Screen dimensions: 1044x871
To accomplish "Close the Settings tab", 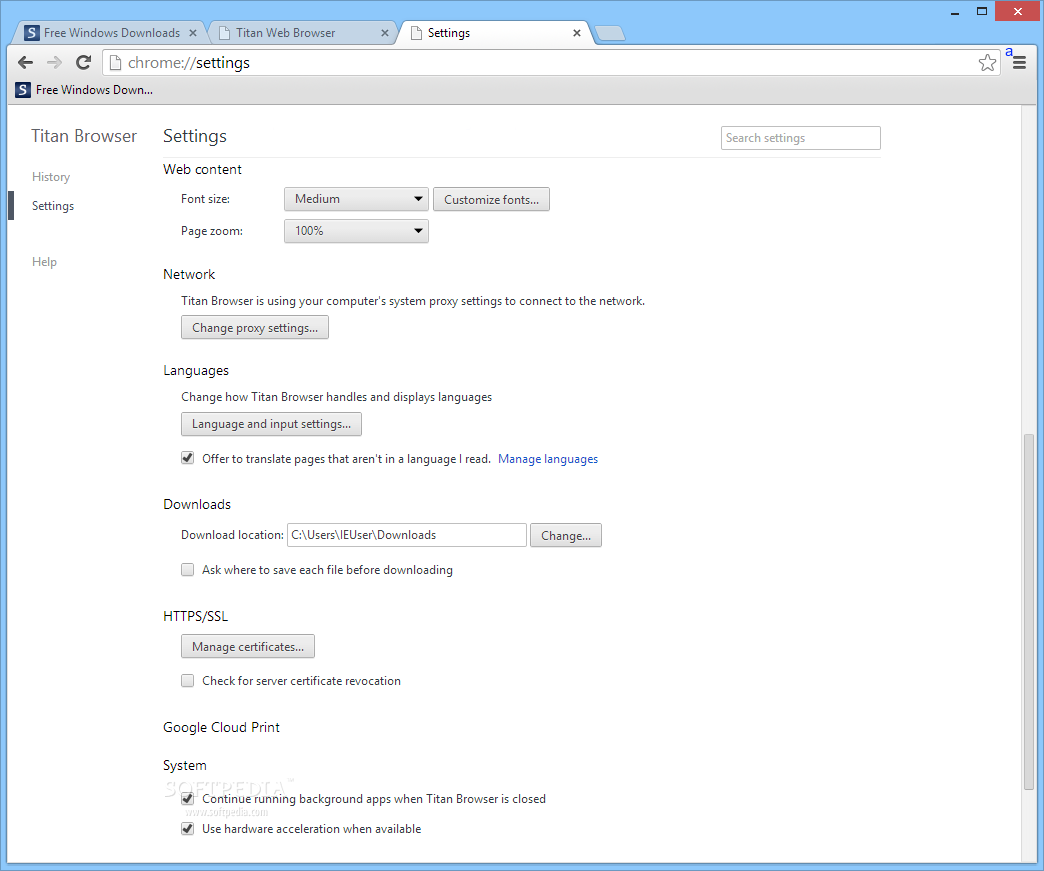I will pos(577,33).
